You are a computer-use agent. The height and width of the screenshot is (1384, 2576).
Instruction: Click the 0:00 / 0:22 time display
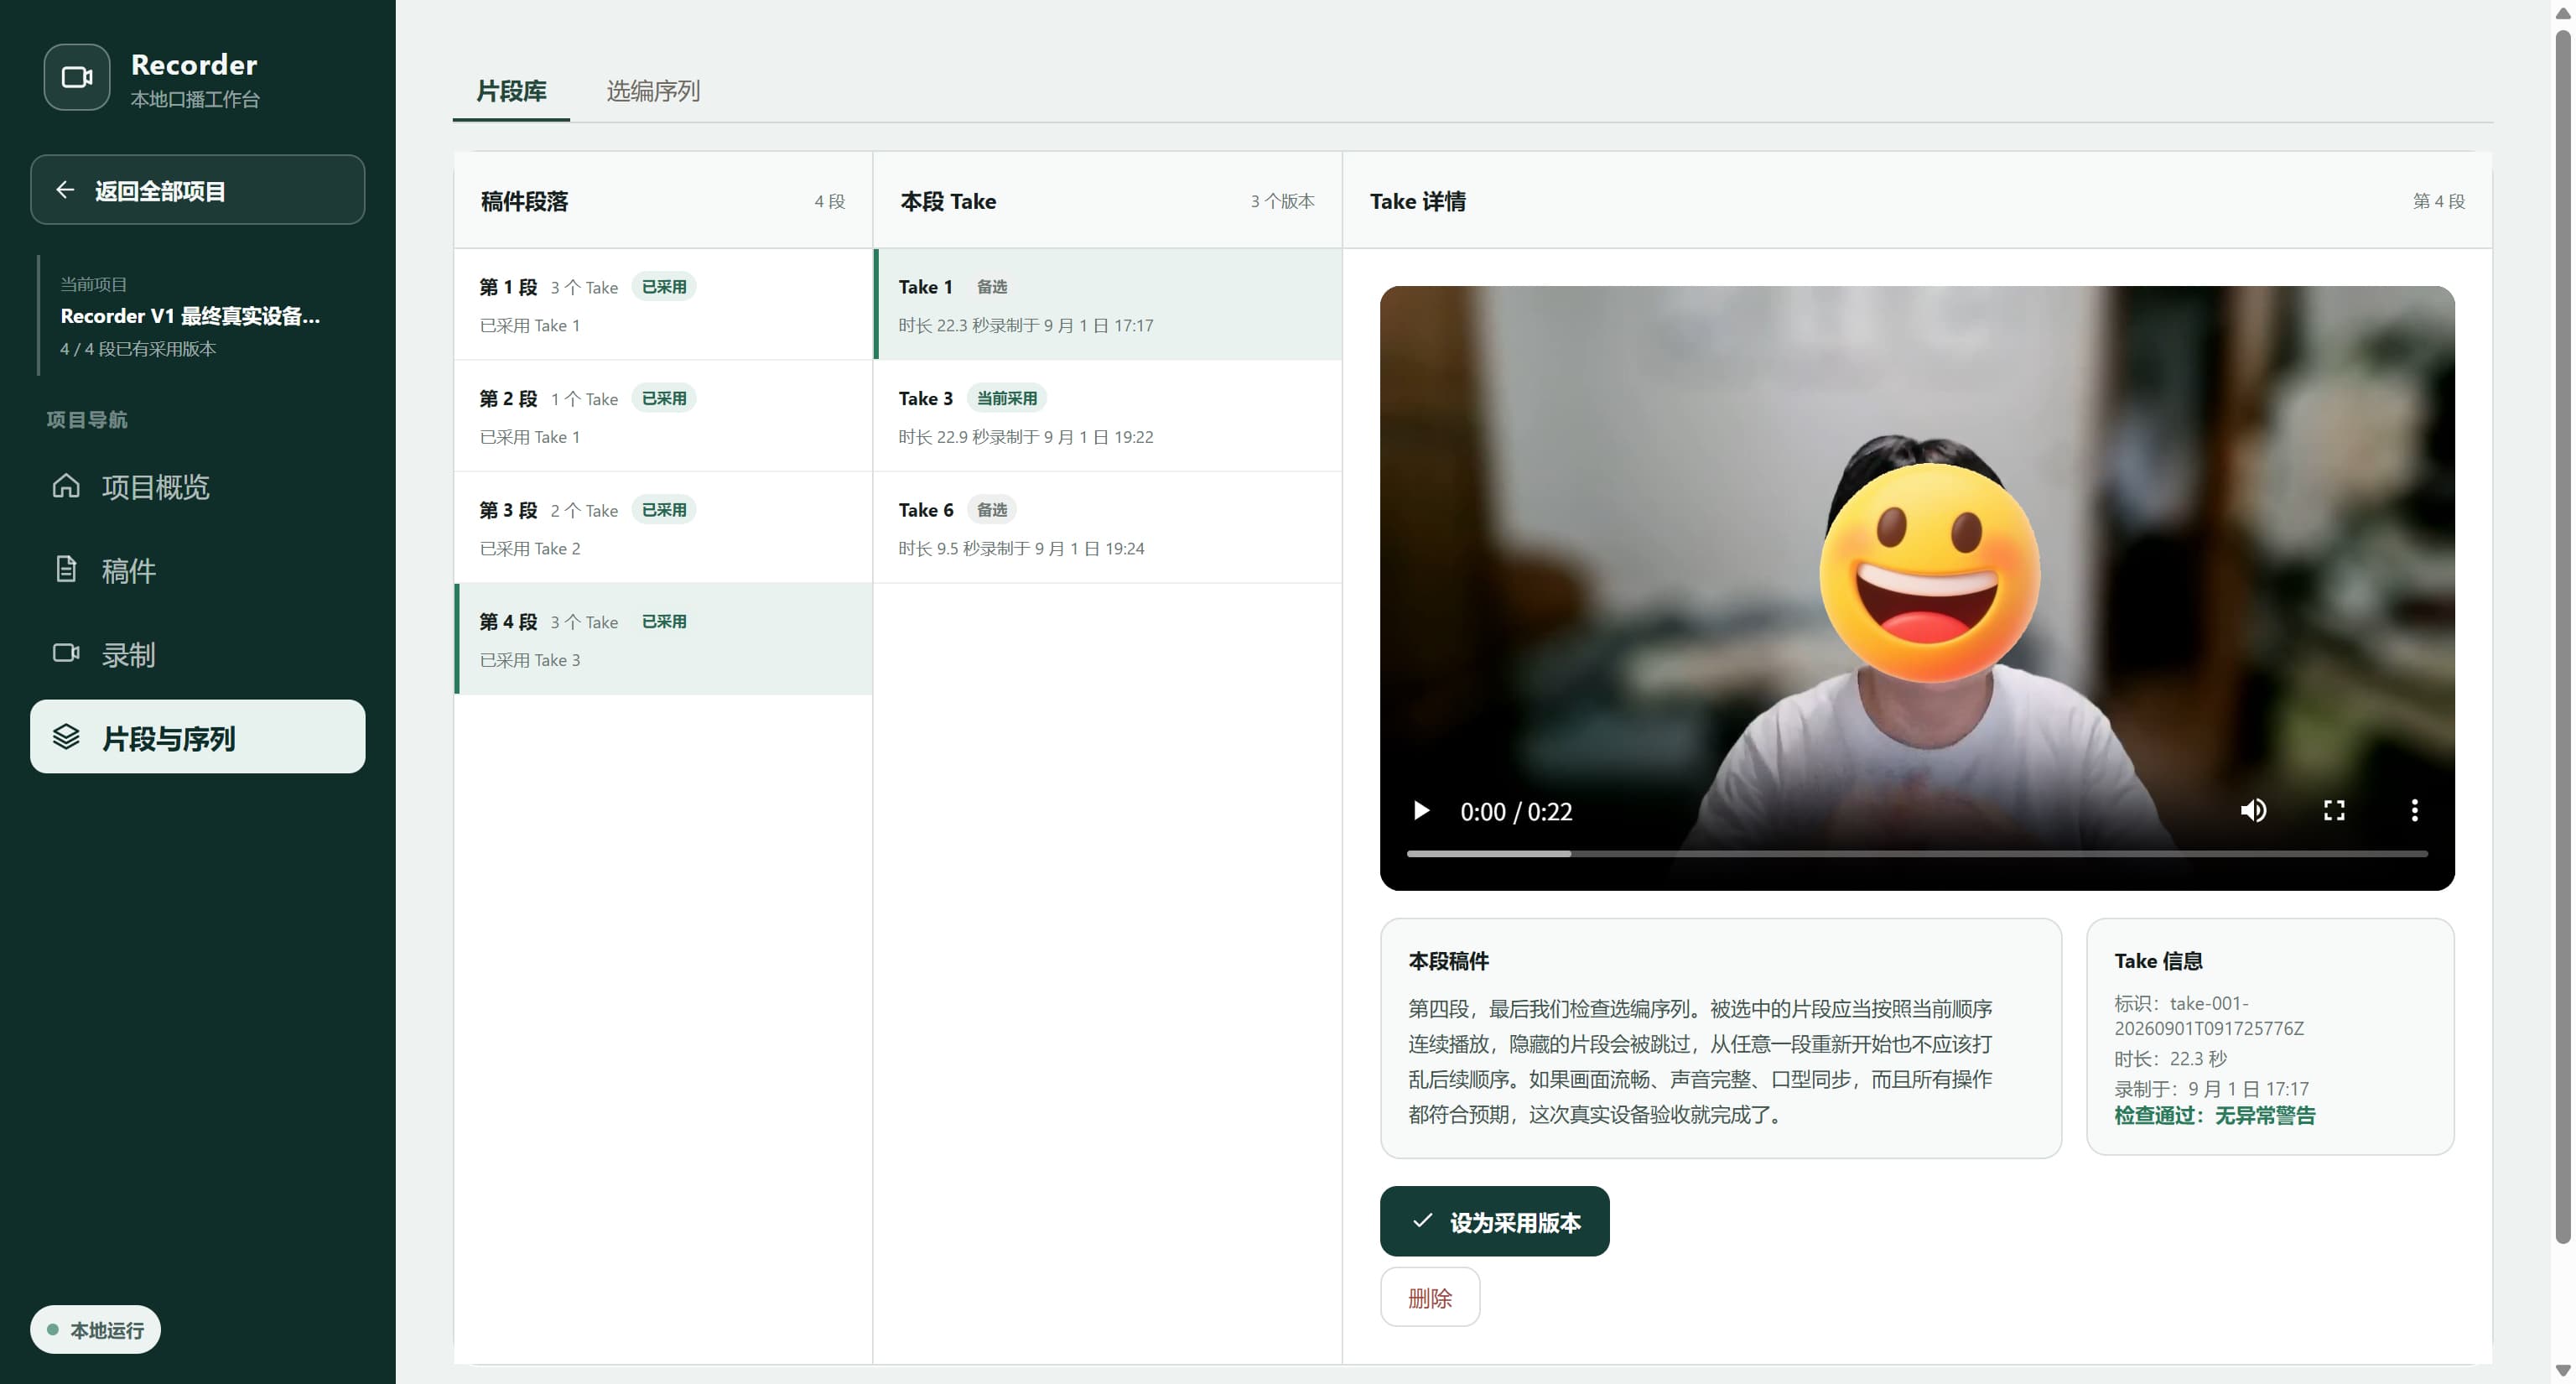1516,811
